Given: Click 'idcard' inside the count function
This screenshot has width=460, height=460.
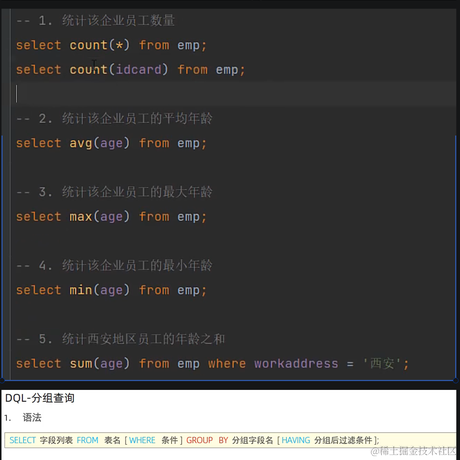Looking at the screenshot, I should point(138,70).
